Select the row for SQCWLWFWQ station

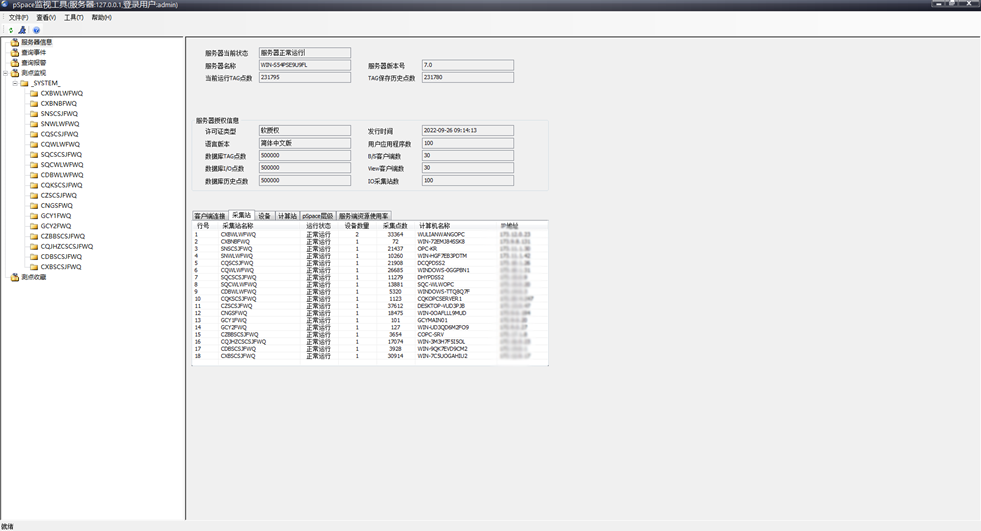(x=239, y=285)
